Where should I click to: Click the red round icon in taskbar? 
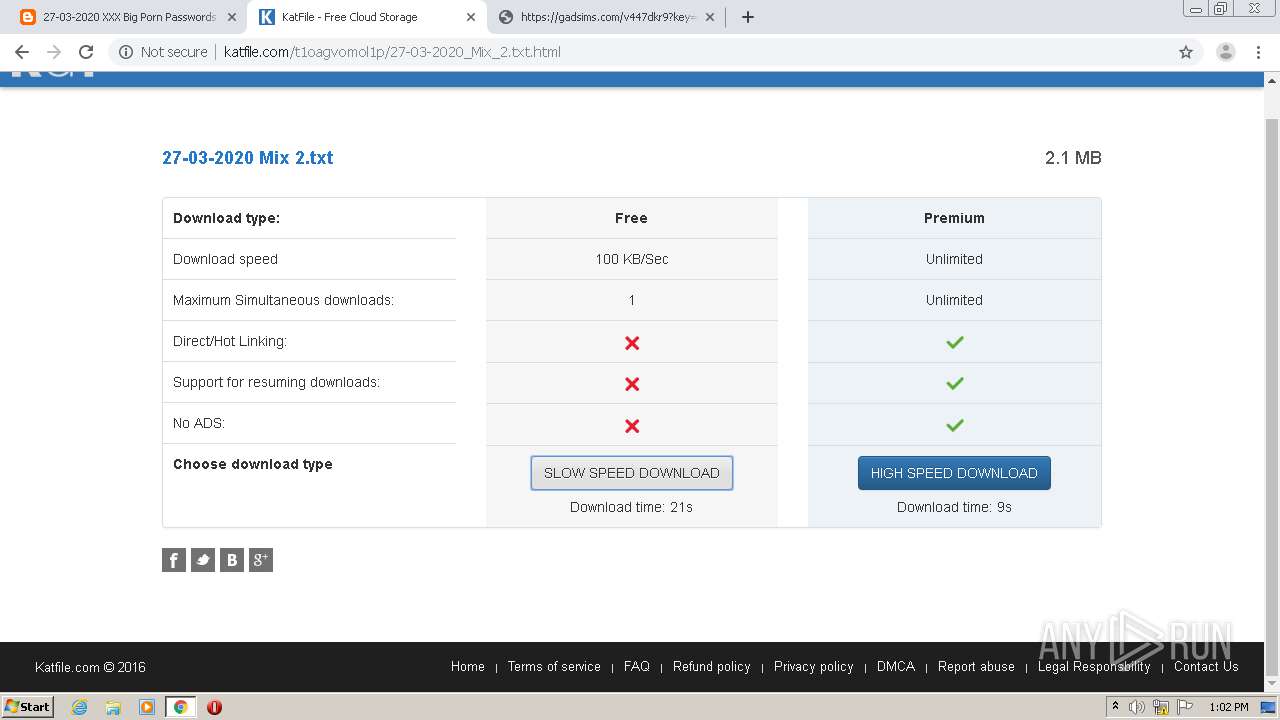(x=214, y=707)
